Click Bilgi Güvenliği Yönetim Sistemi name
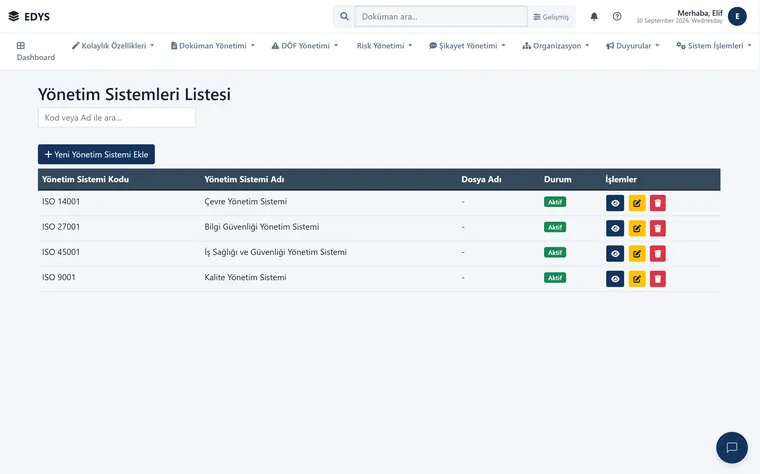The width and height of the screenshot is (760, 474). point(262,227)
